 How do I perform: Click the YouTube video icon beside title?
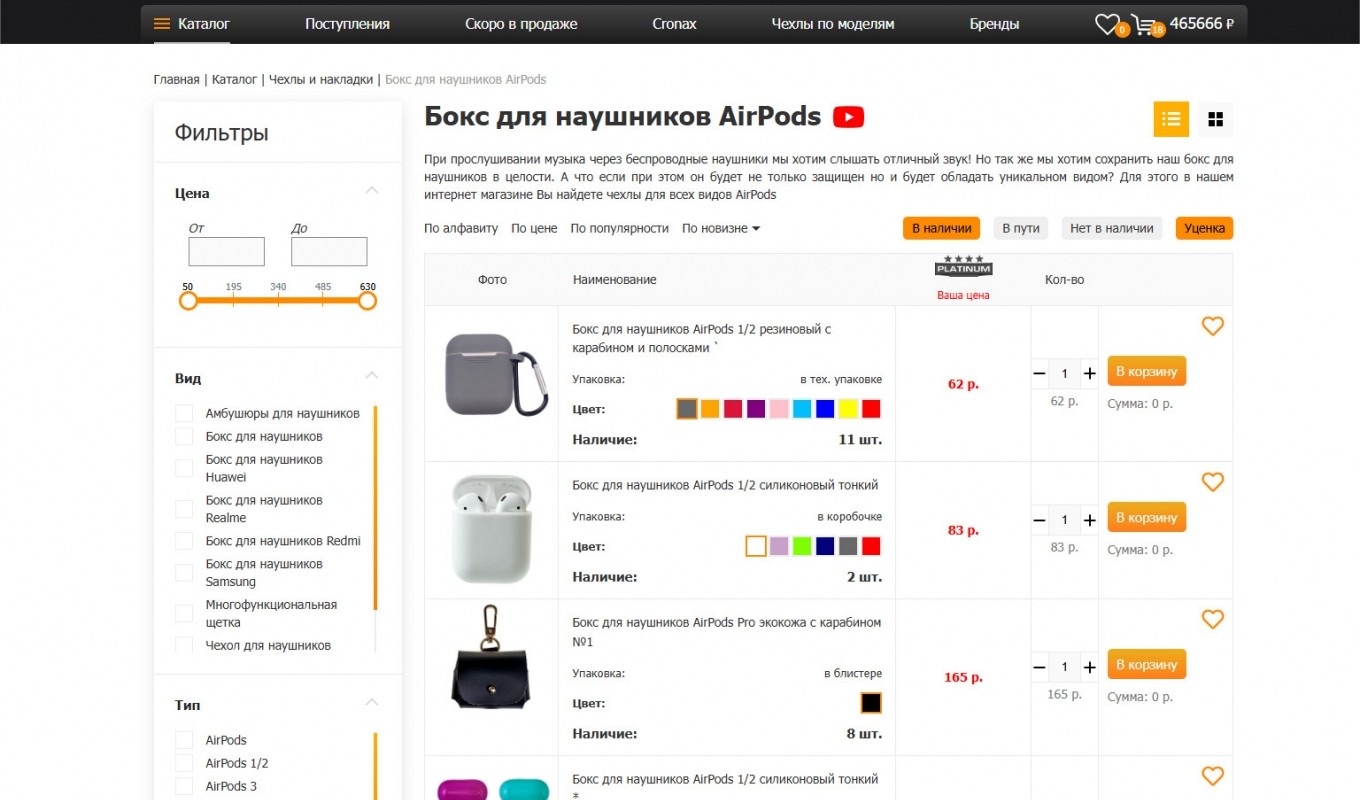[x=848, y=118]
